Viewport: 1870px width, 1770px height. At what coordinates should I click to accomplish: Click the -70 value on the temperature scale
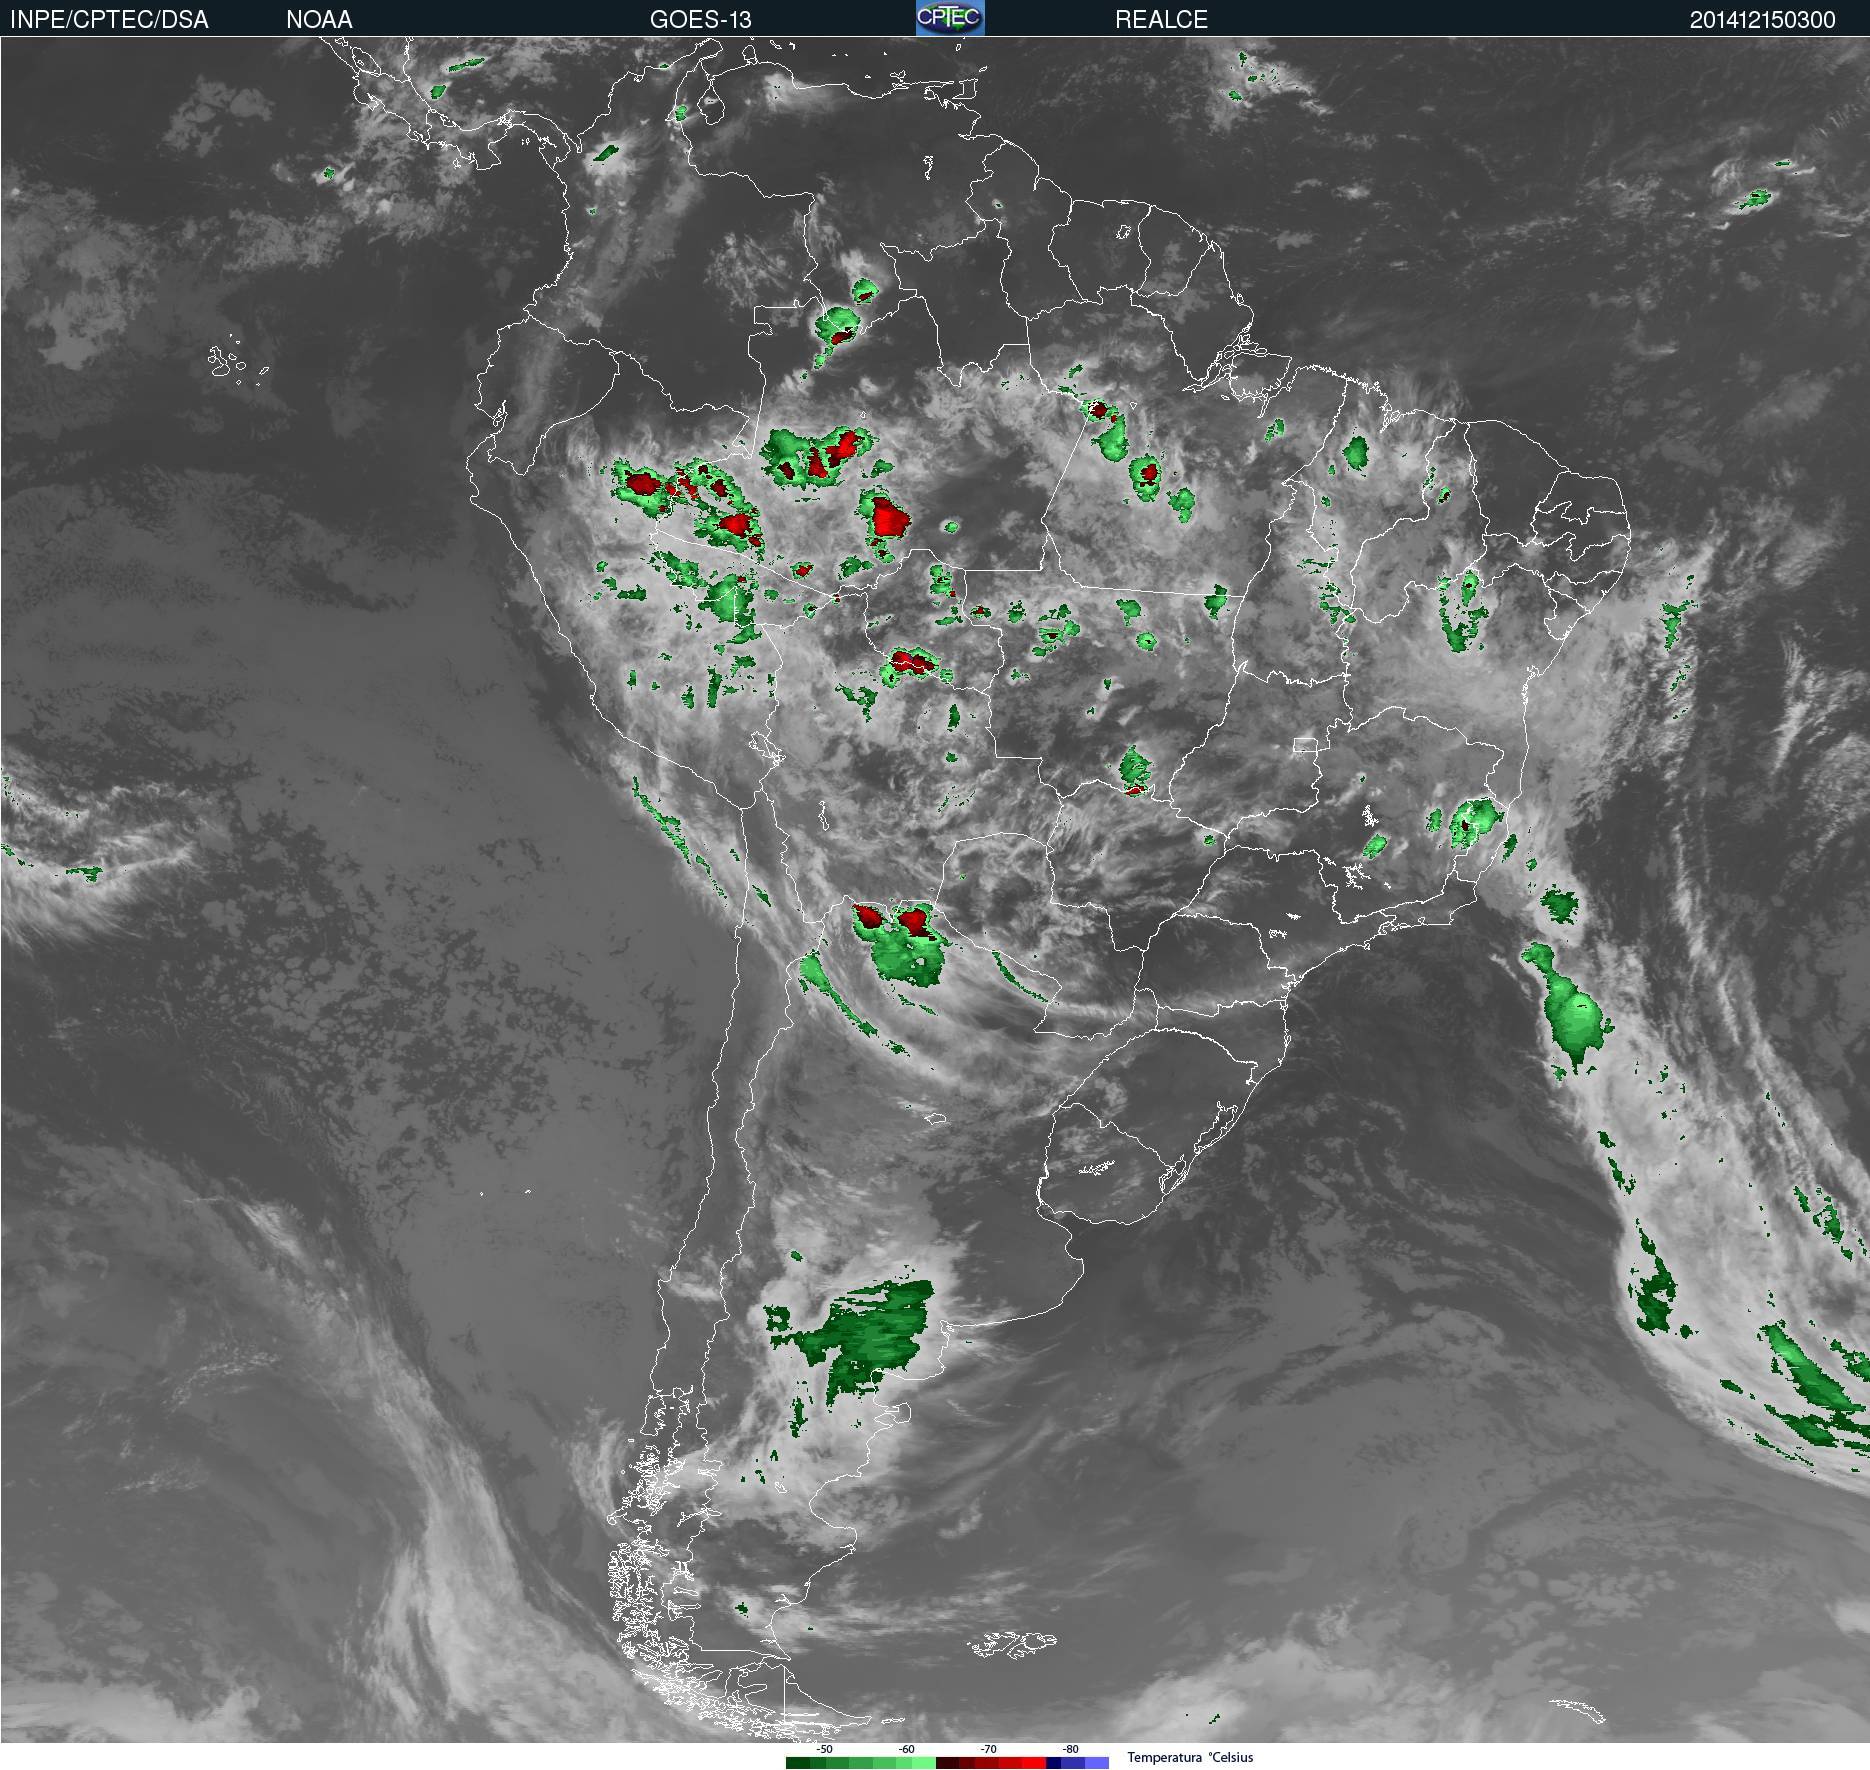coord(988,1749)
